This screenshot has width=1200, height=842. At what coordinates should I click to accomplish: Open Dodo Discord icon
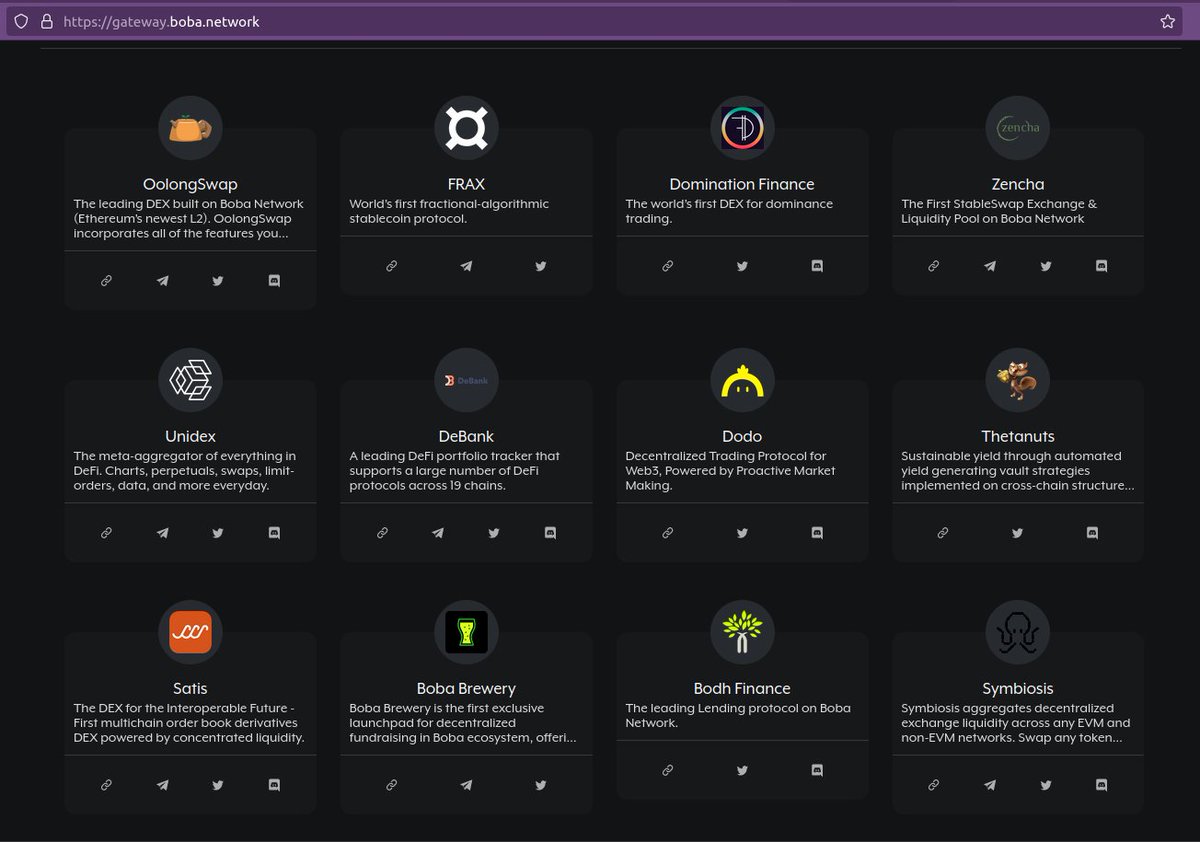coord(817,533)
